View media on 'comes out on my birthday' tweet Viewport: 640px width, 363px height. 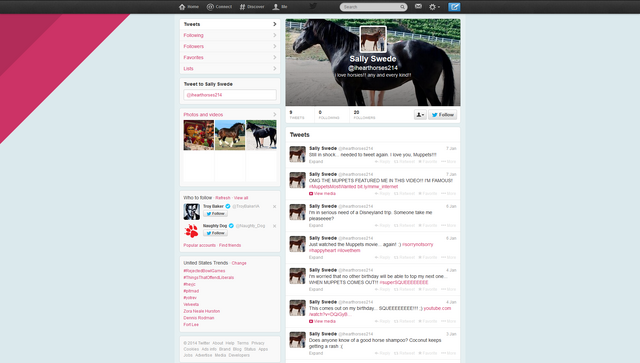(x=322, y=321)
